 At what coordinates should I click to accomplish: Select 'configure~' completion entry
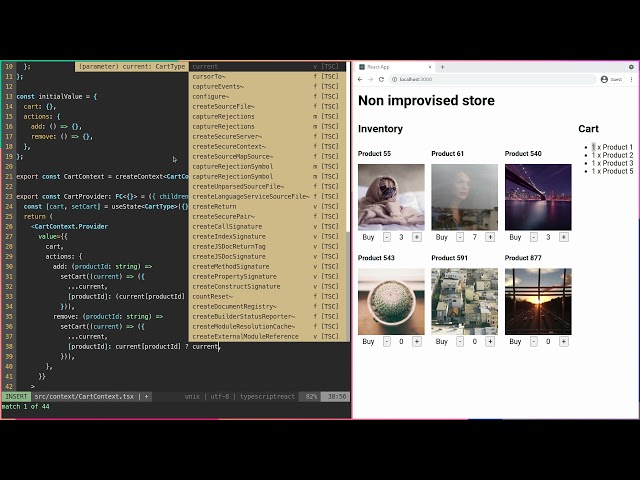pos(267,96)
